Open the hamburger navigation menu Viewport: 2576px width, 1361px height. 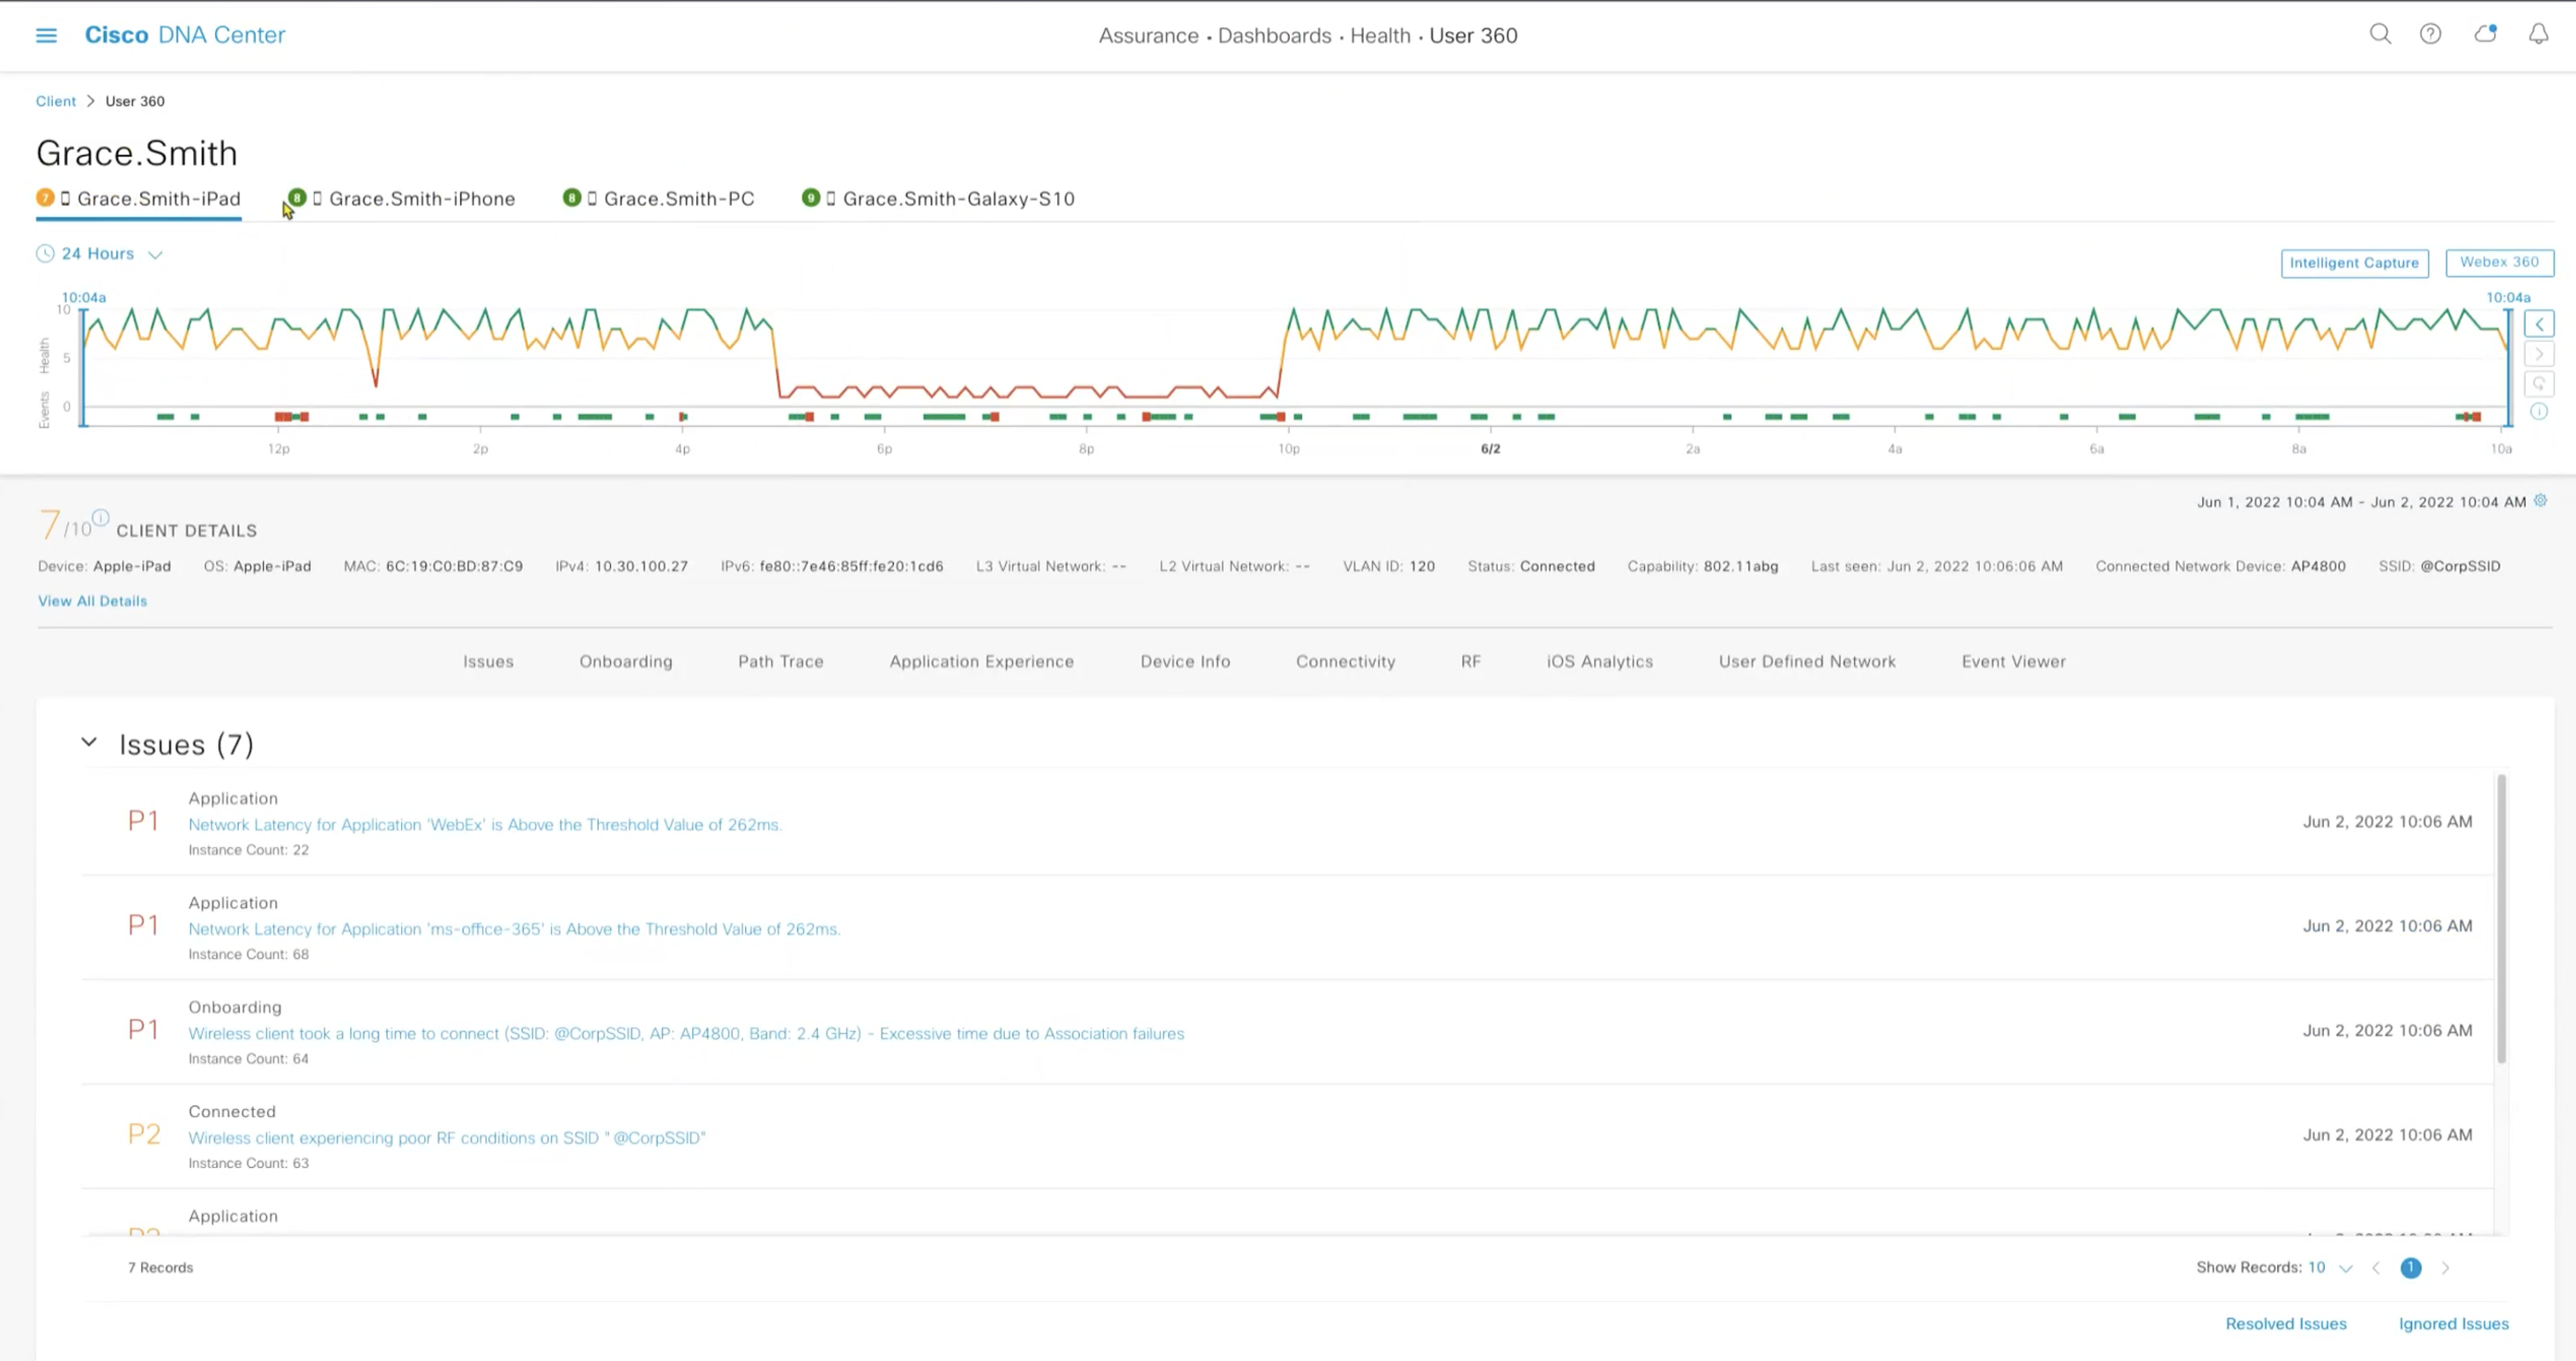coord(46,36)
